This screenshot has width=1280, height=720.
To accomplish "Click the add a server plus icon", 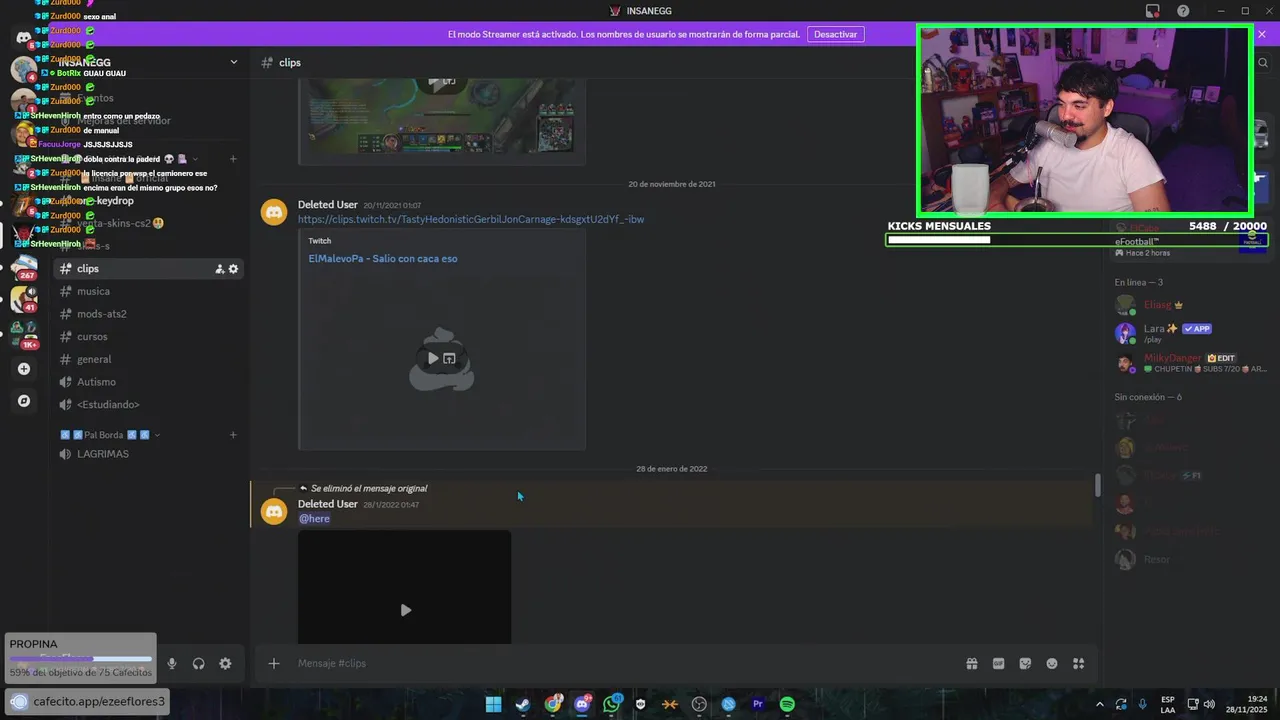I will pos(24,369).
